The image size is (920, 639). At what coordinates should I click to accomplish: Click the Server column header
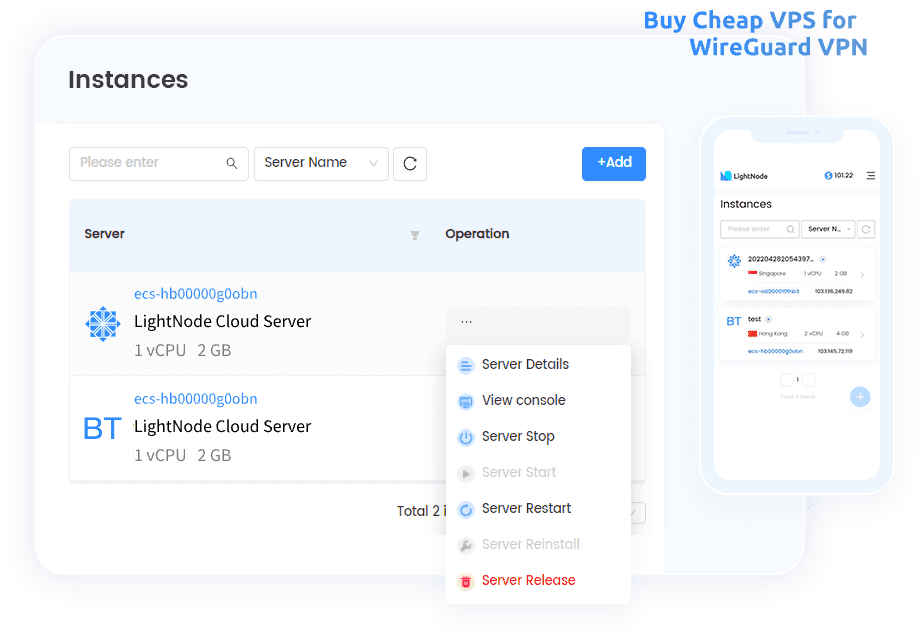pos(104,234)
